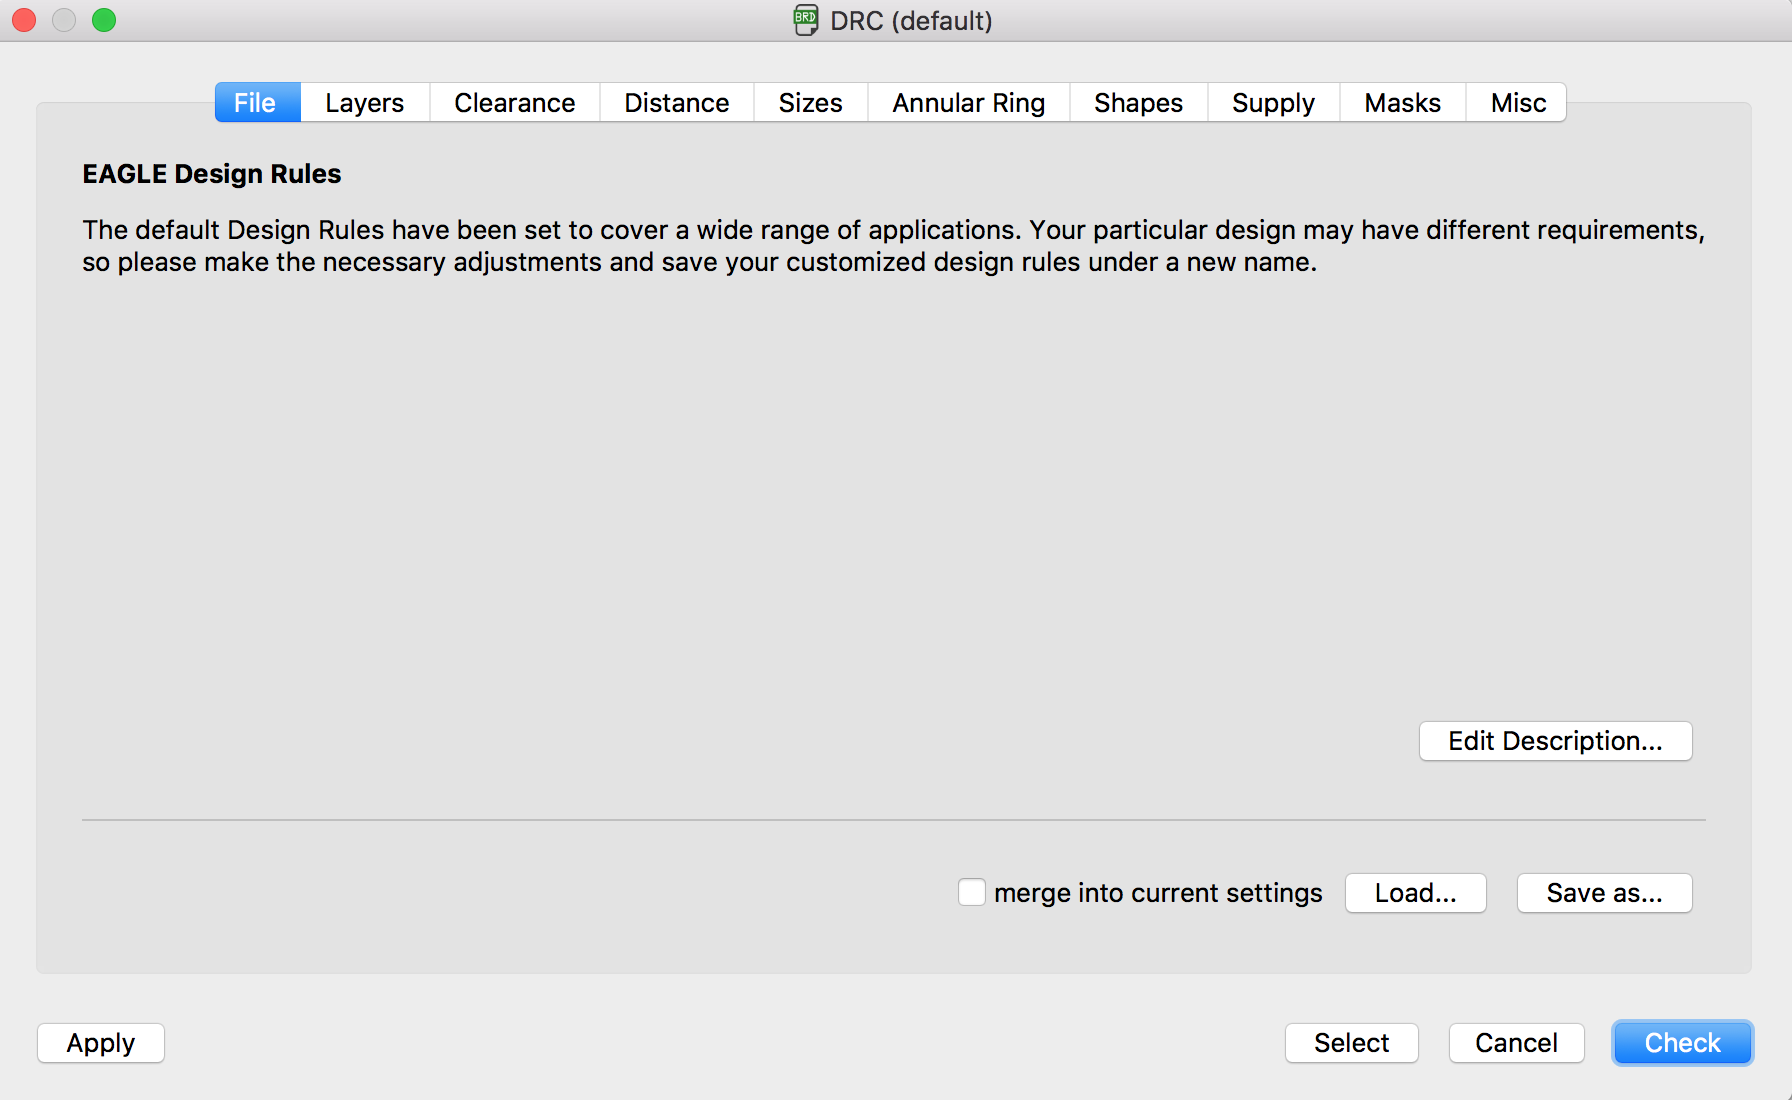The image size is (1792, 1100).
Task: Open the Sizes tab
Action: point(811,103)
